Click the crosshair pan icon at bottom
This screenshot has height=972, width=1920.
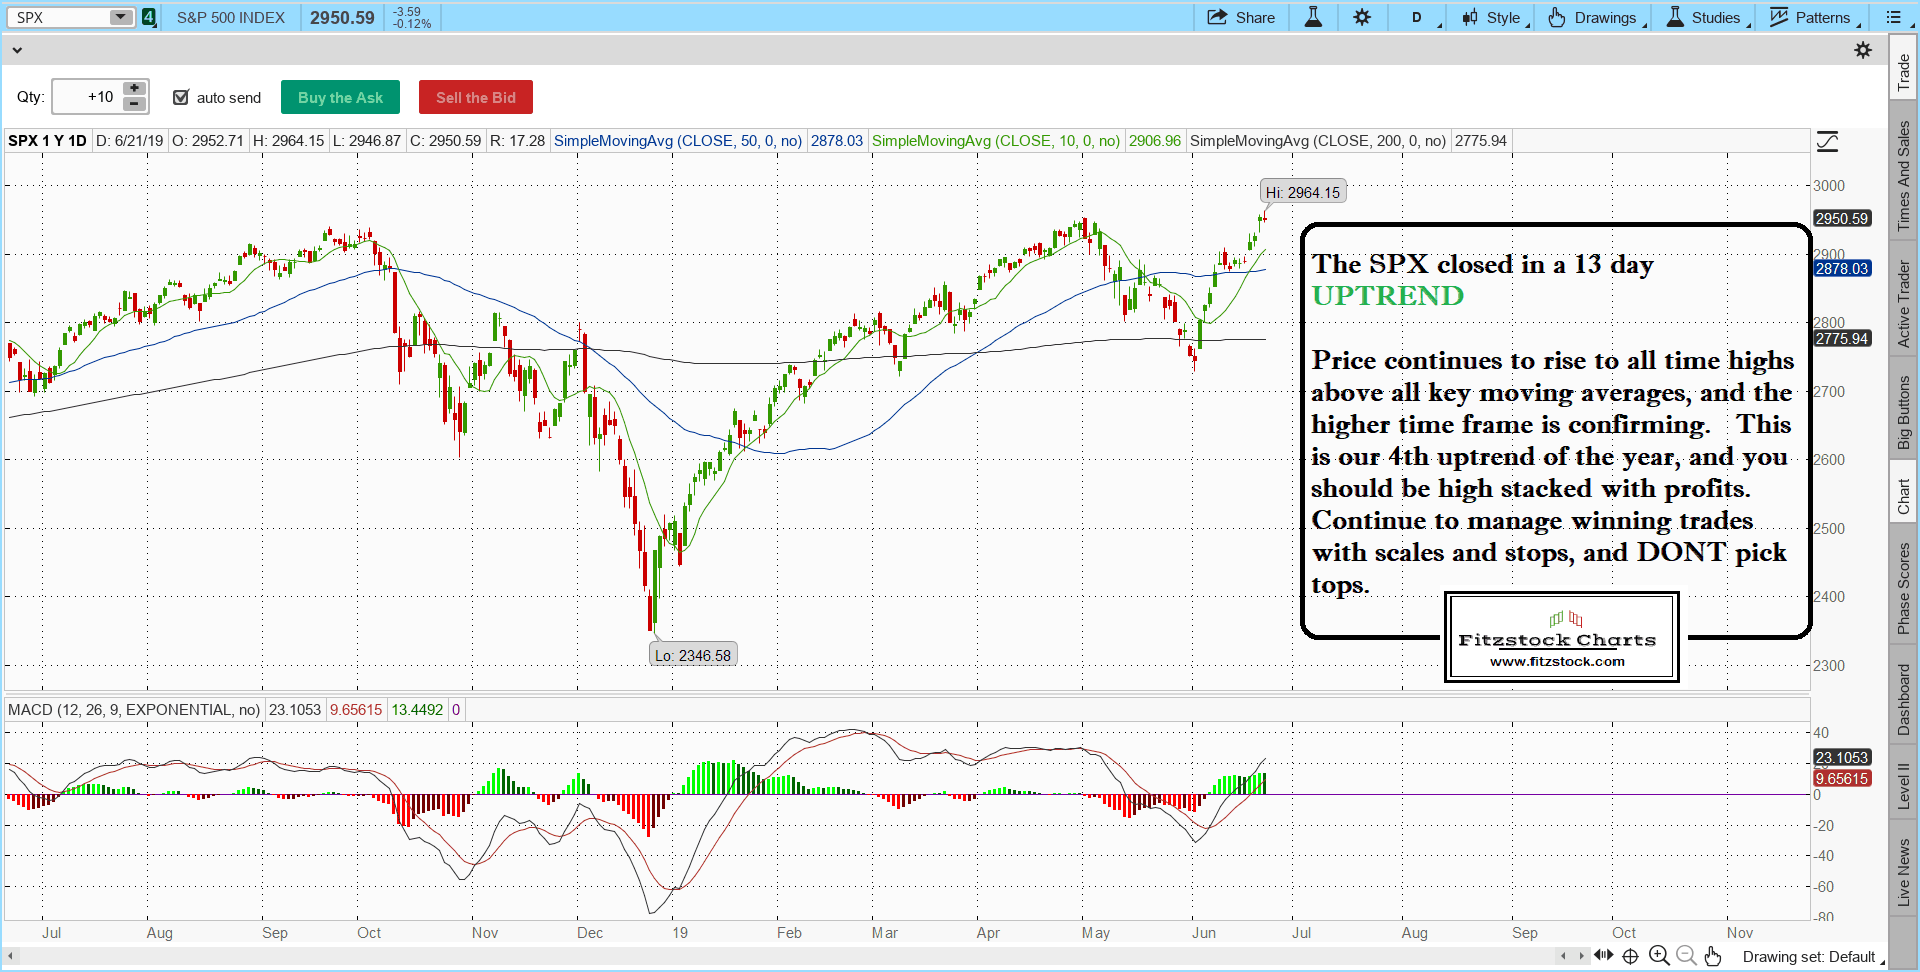(x=1630, y=956)
